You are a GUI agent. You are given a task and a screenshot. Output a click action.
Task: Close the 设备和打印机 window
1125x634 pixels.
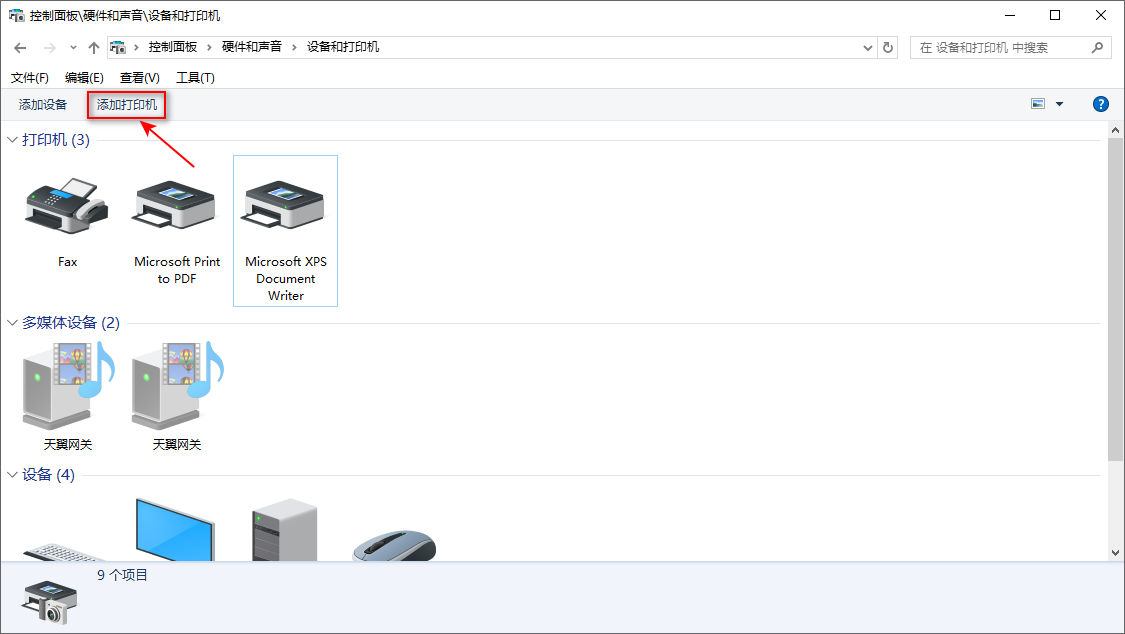pos(1101,15)
